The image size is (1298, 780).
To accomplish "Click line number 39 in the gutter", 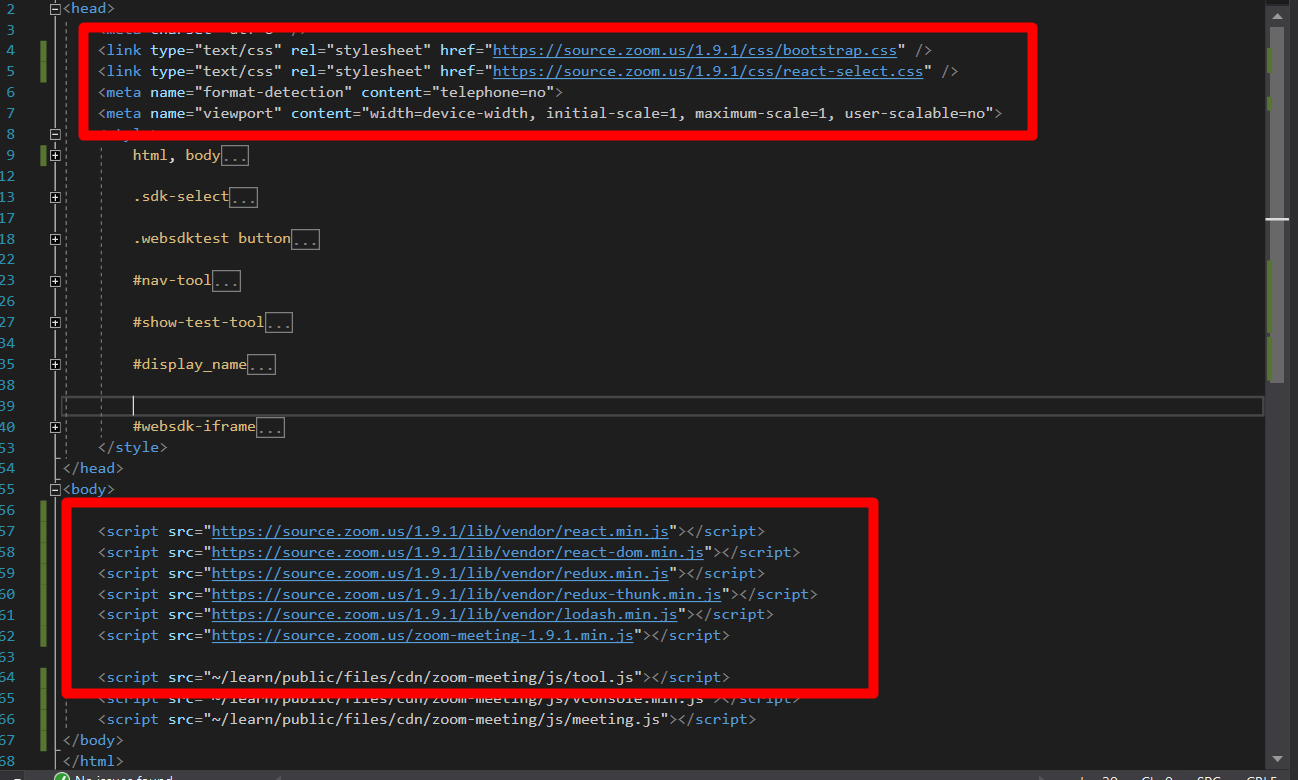I will (8, 406).
